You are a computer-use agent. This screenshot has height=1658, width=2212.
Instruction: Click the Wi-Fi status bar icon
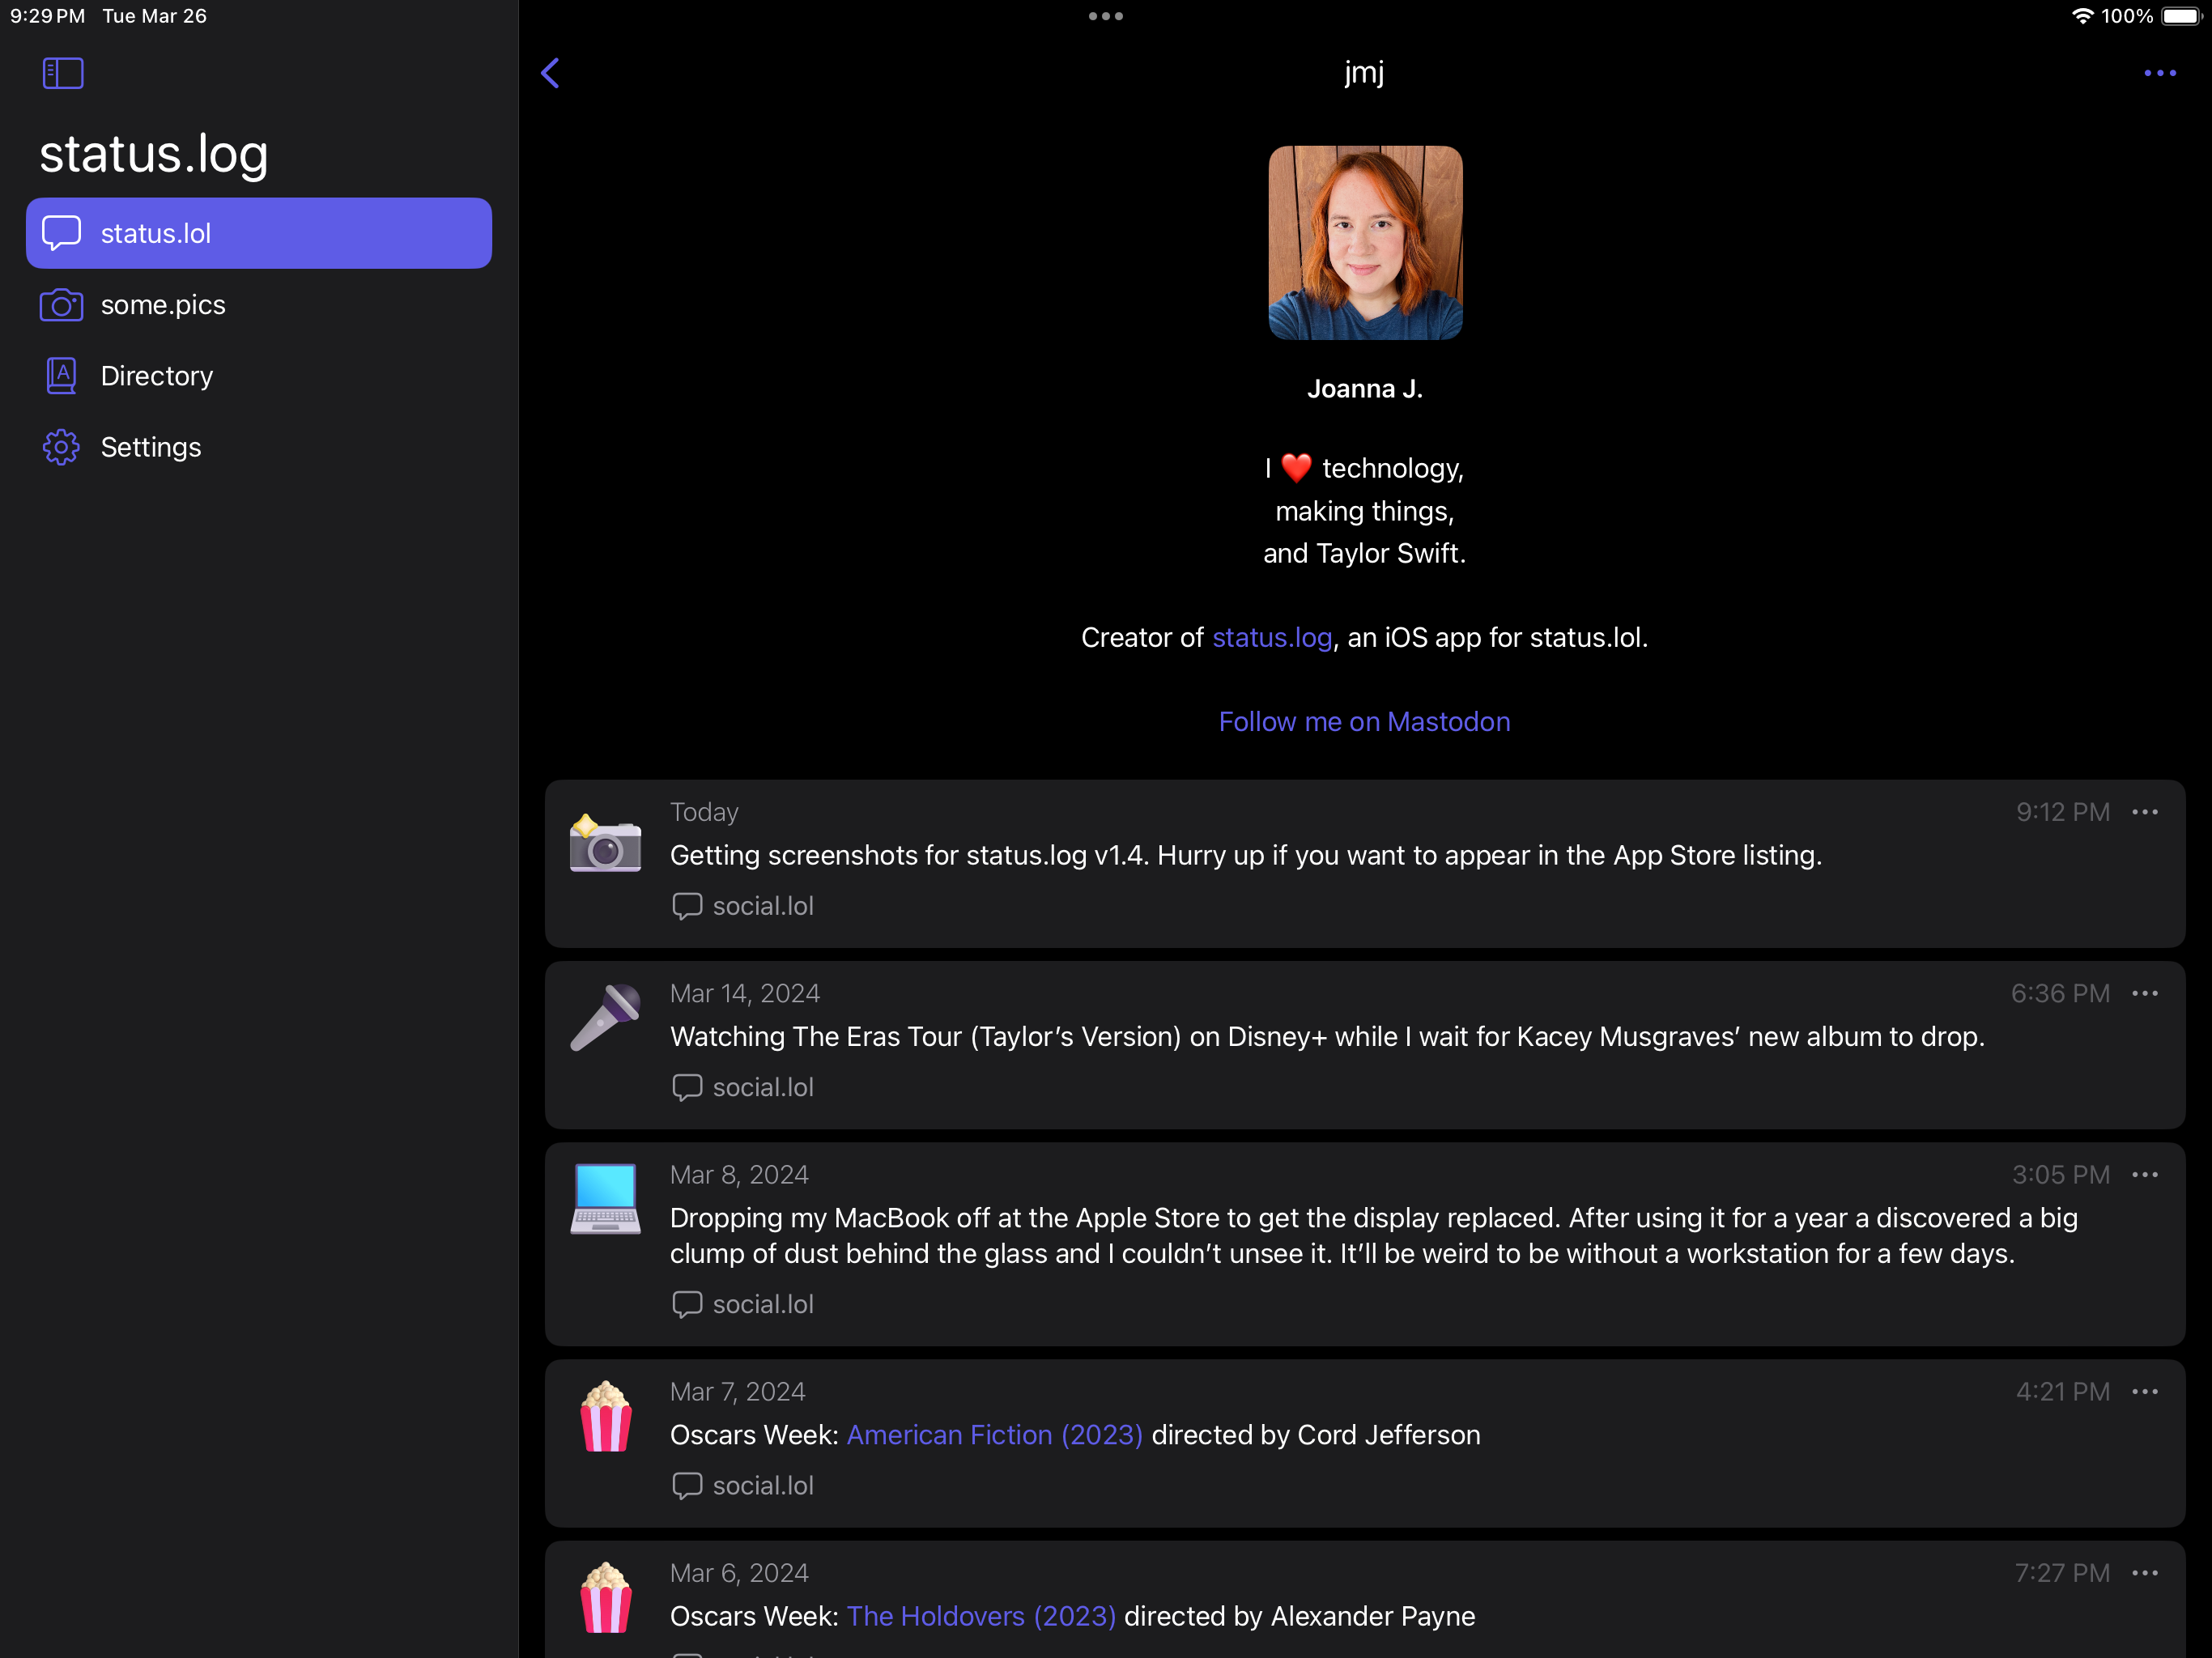click(x=2082, y=16)
